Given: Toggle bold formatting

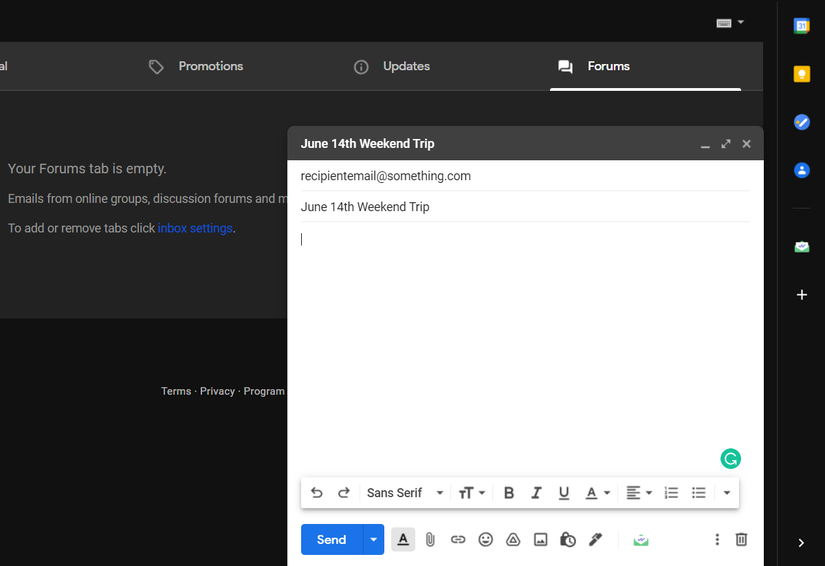Looking at the screenshot, I should coord(509,493).
